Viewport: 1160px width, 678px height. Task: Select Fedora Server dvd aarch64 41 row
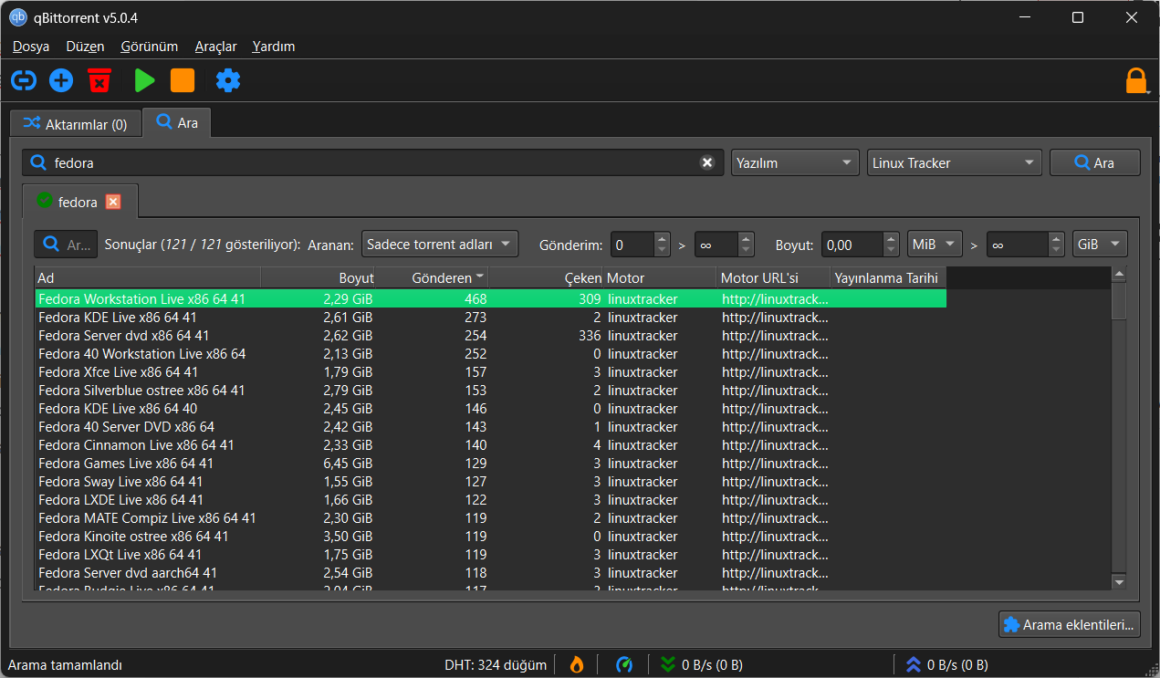pyautogui.click(x=490, y=573)
